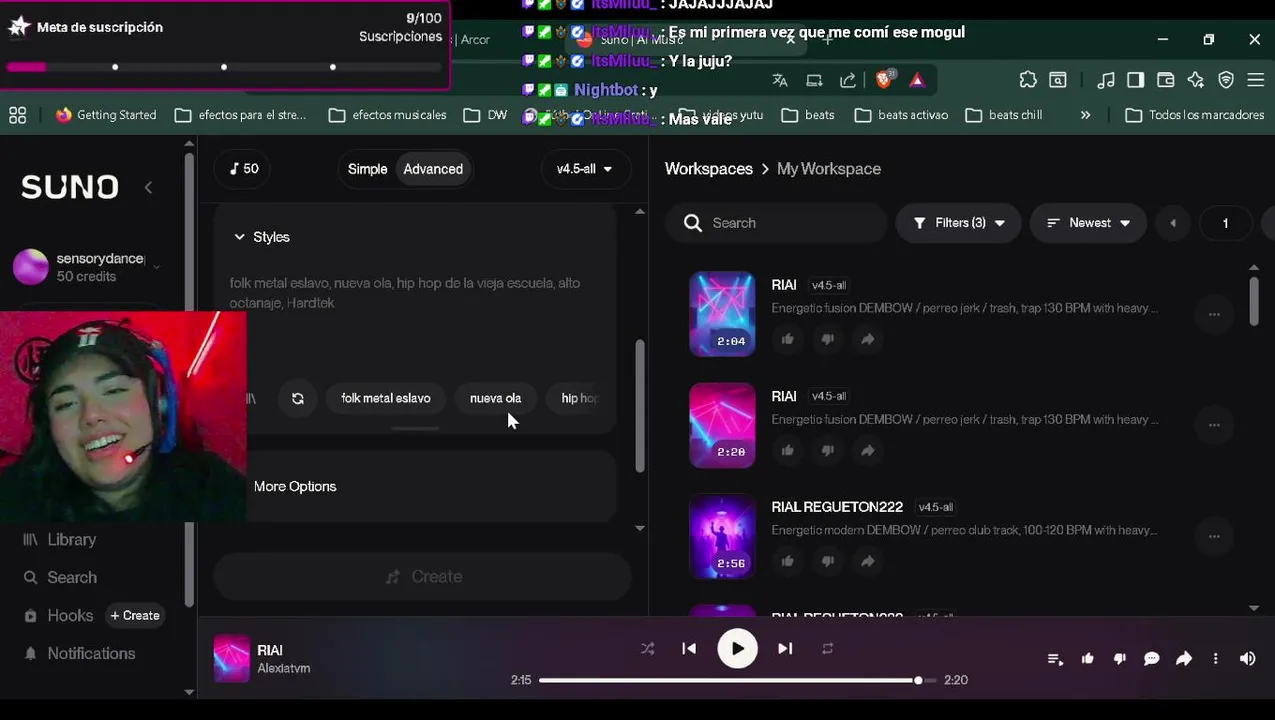Open the Leo AI sparkle icon

click(x=1196, y=80)
